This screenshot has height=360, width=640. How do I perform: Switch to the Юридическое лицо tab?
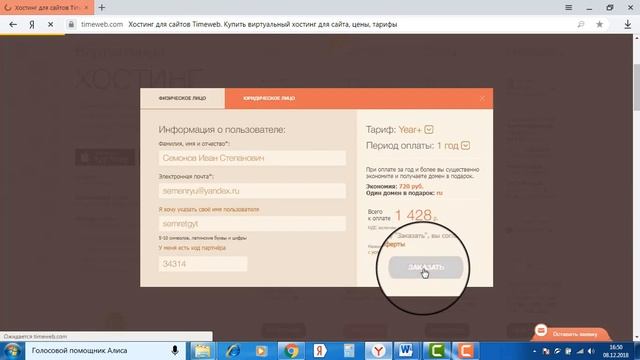coord(269,98)
